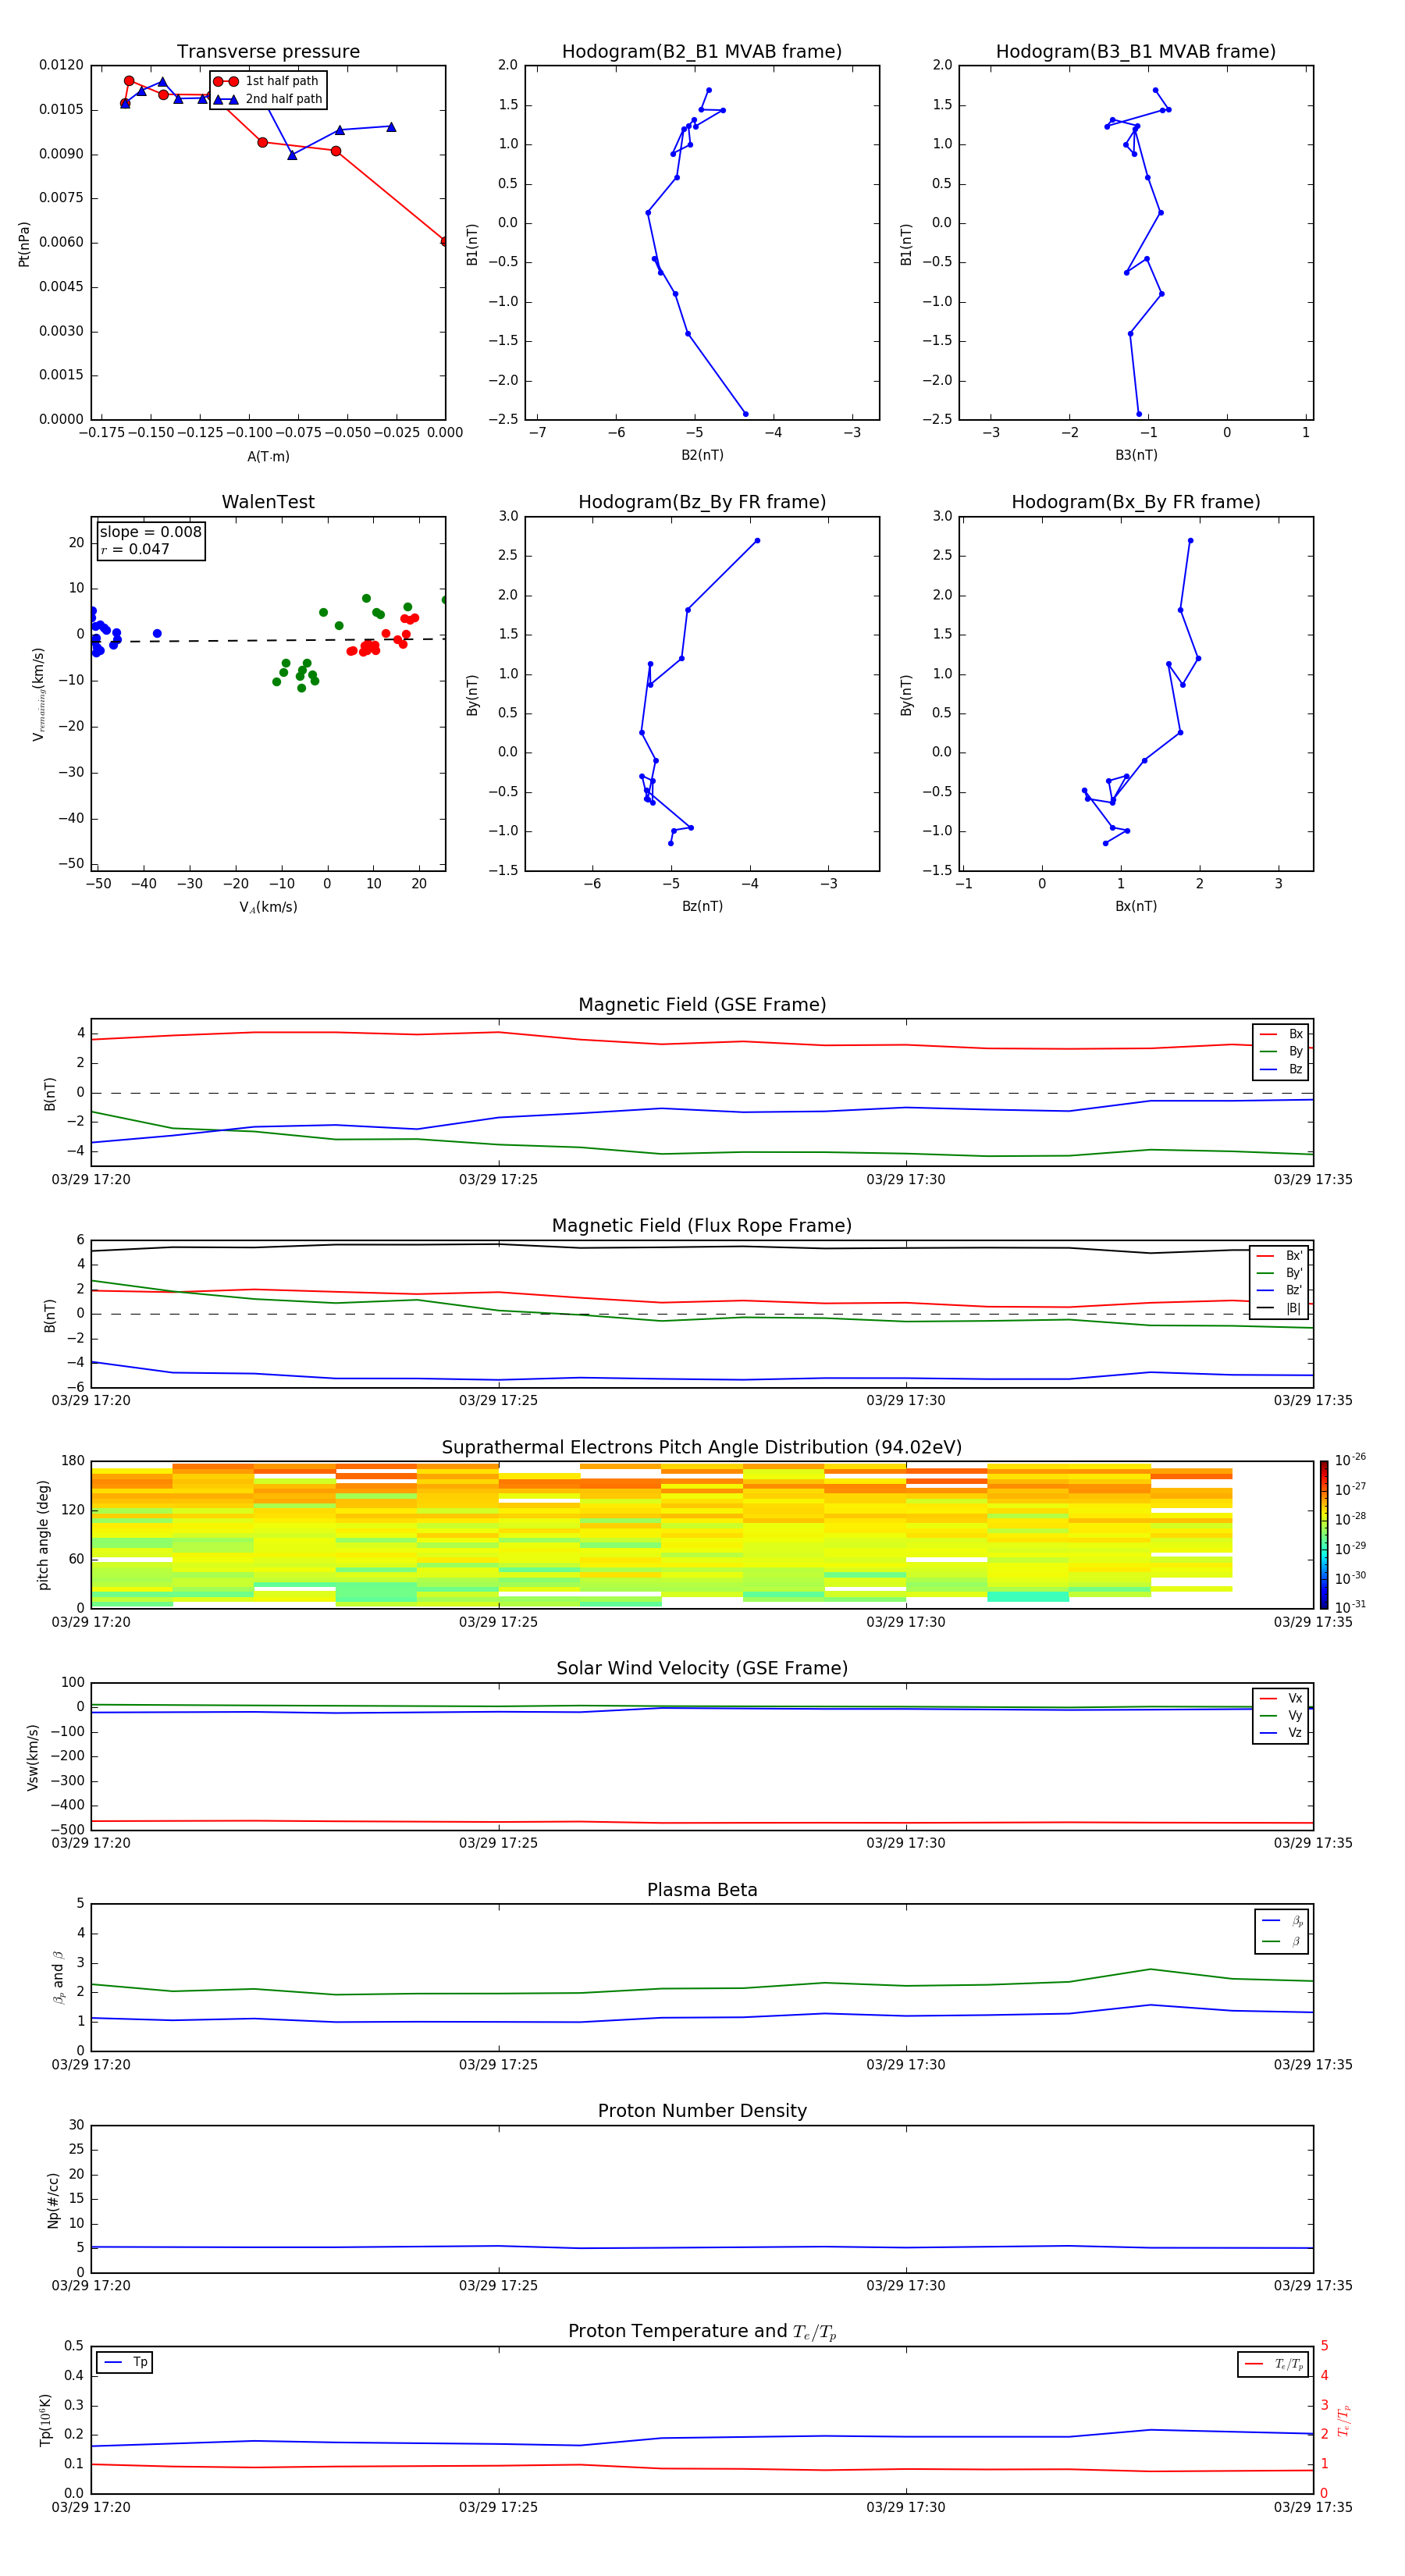
Task: Click the 'Vsw(km/s)' axis label
Action: [x=33, y=1757]
